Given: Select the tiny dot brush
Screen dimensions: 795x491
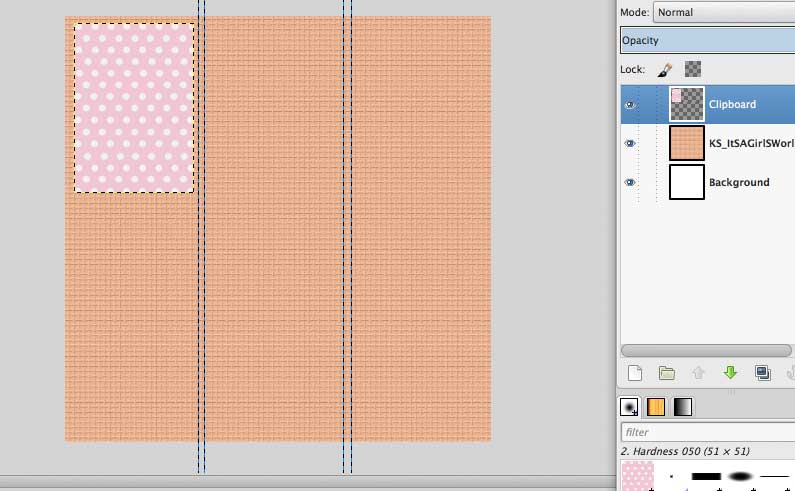Looking at the screenshot, I should click(671, 476).
